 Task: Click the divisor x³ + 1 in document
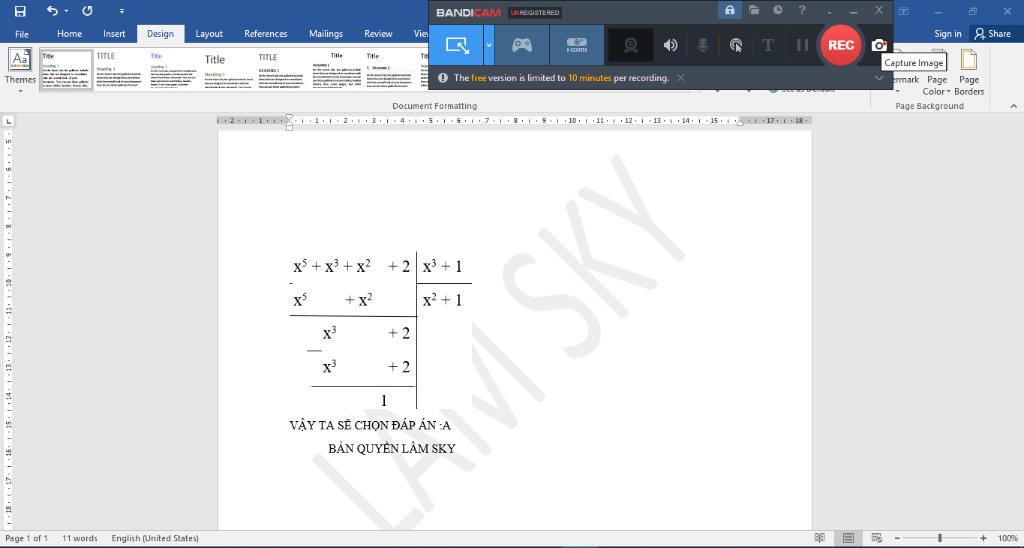click(442, 266)
